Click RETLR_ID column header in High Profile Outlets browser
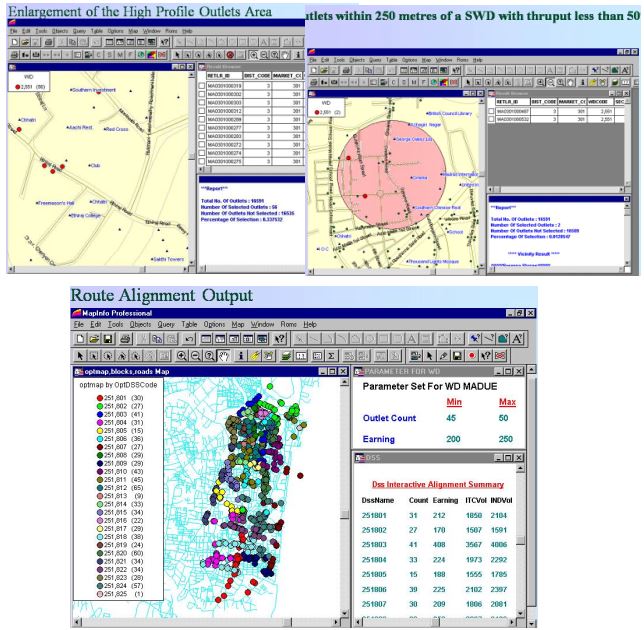The image size is (644, 630). point(224,76)
